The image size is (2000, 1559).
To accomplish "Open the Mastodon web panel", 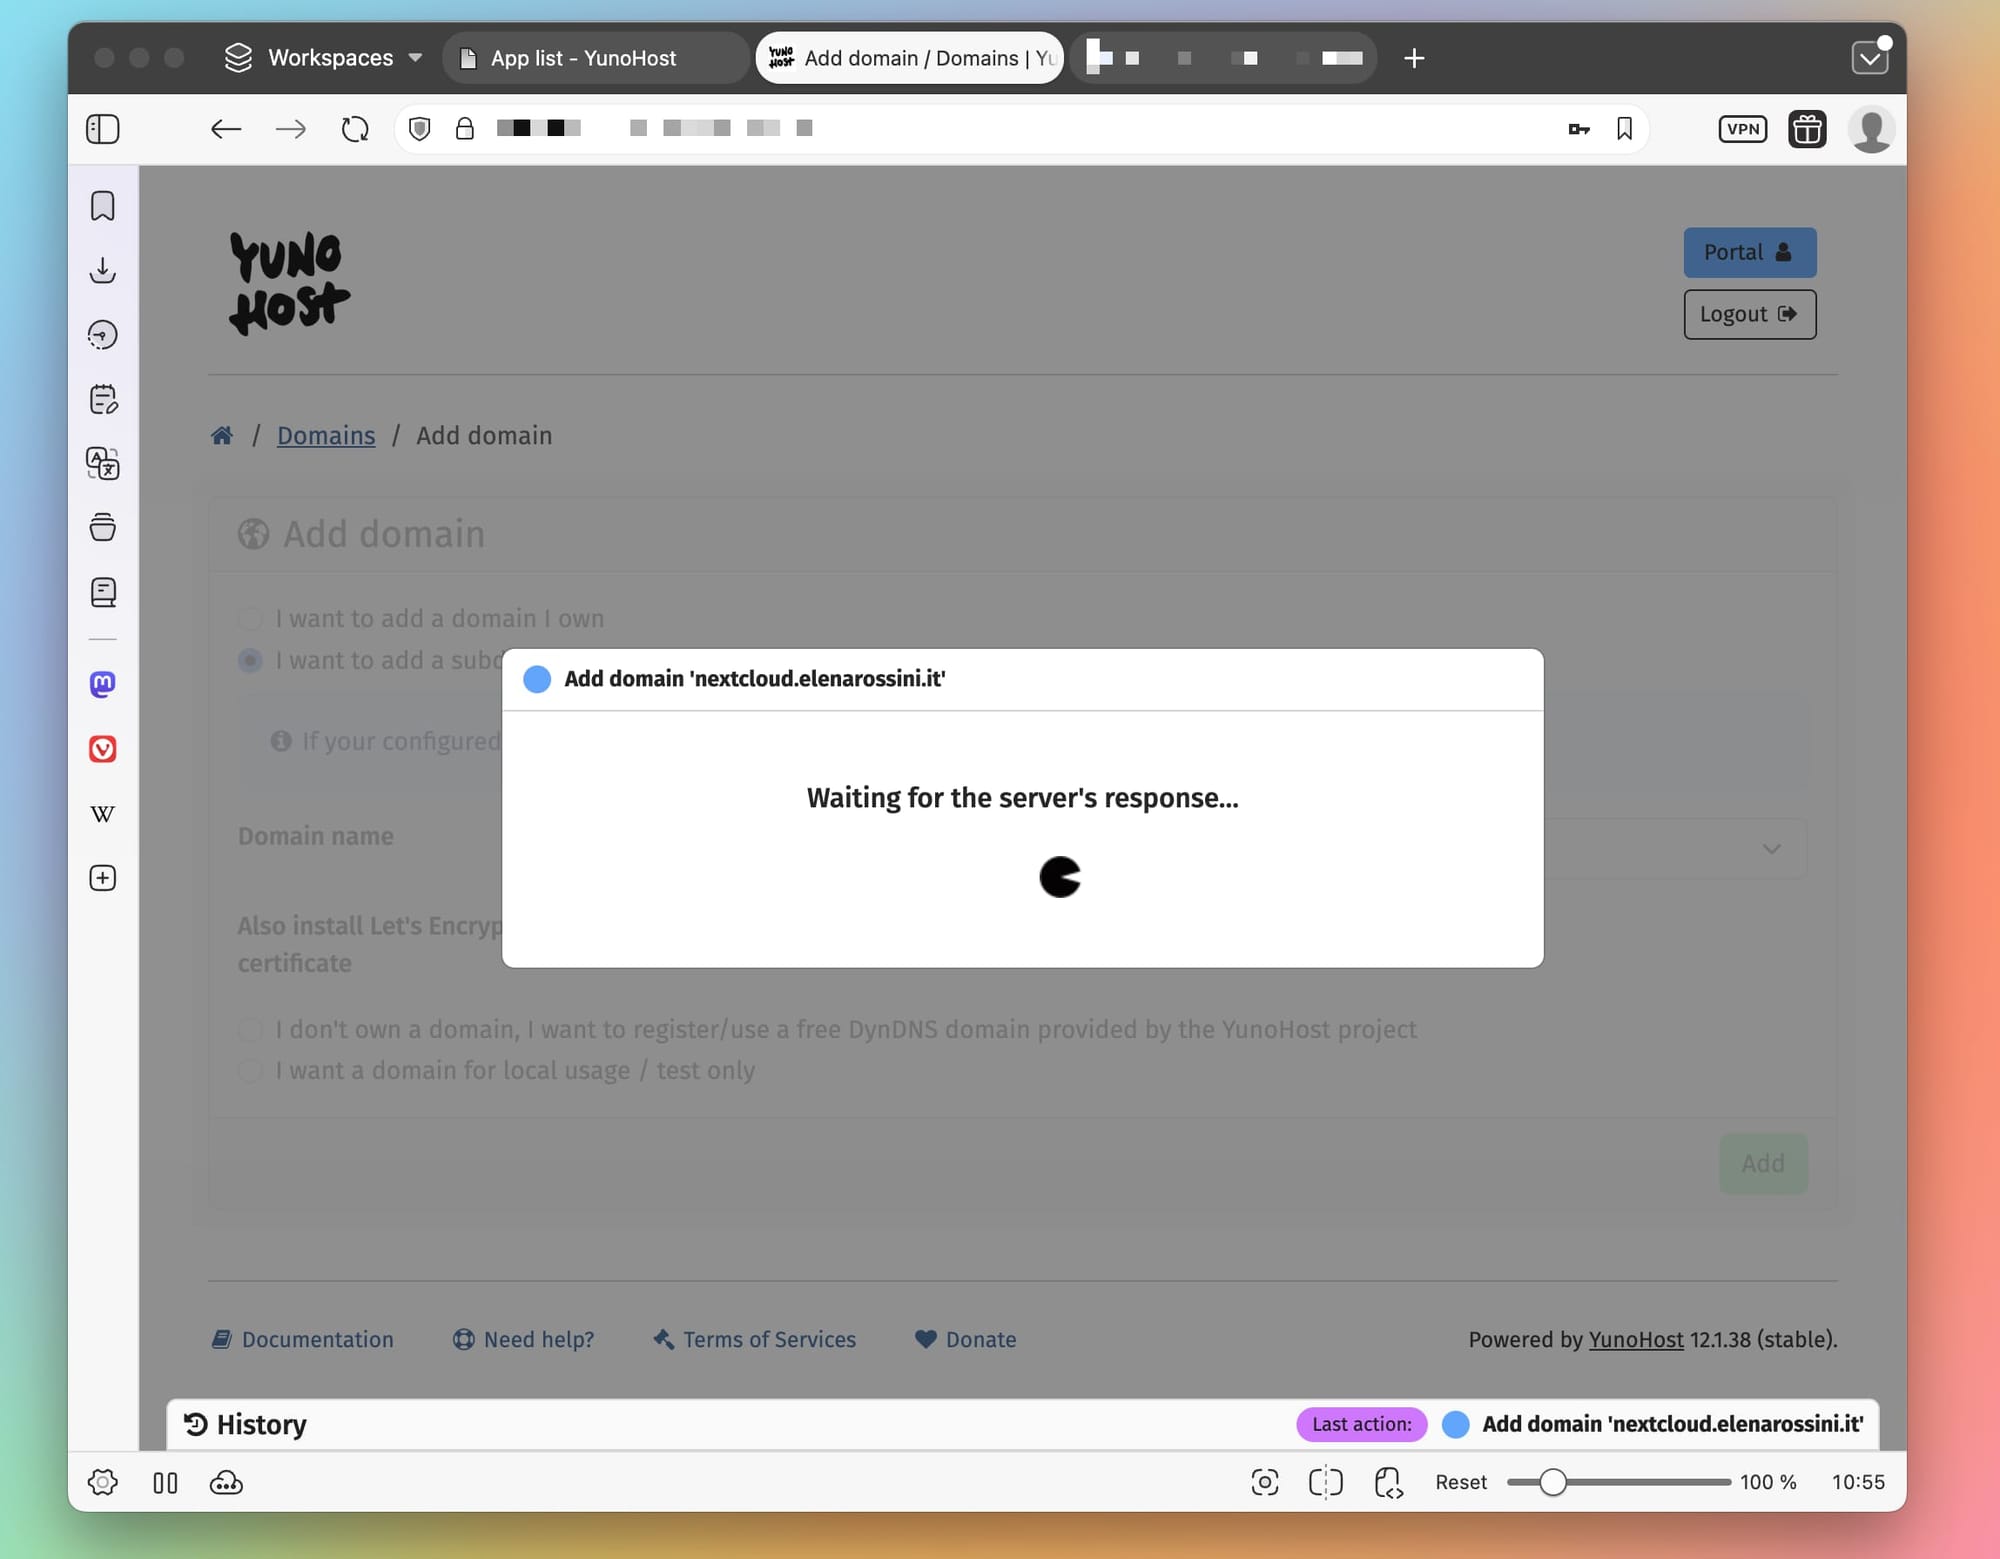I will (102, 684).
